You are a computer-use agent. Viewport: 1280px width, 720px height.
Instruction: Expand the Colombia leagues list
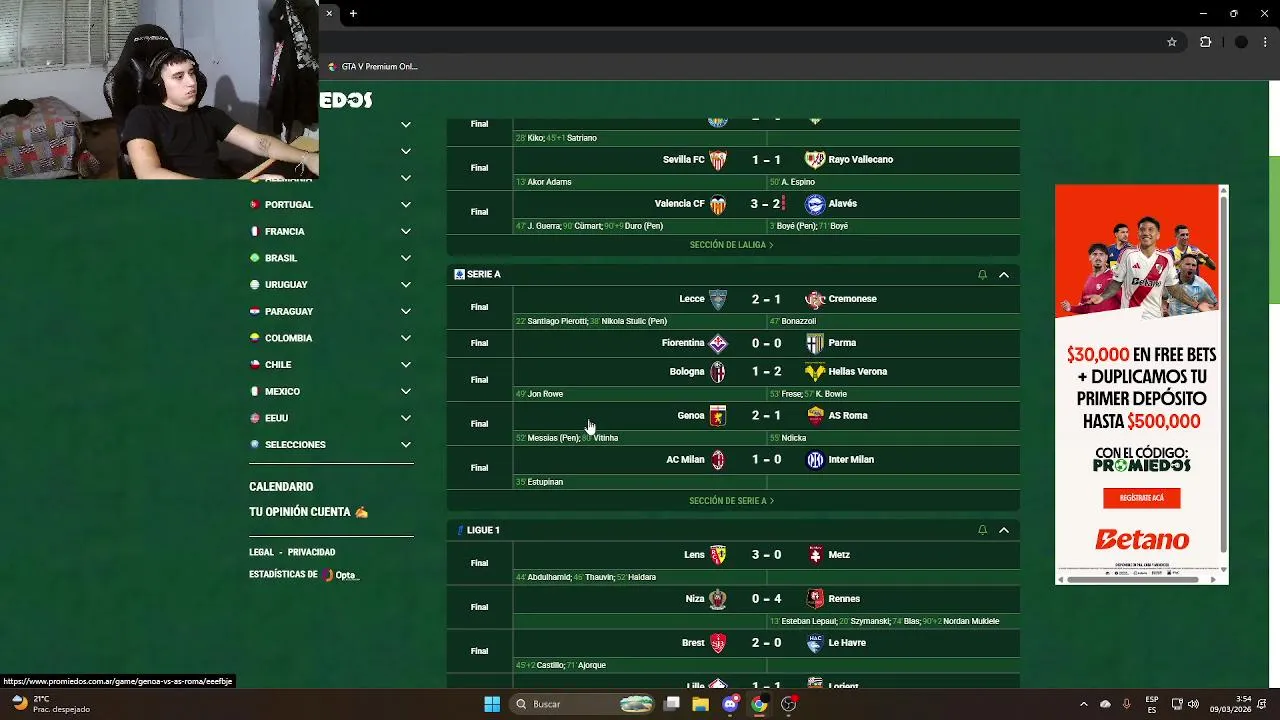point(406,338)
